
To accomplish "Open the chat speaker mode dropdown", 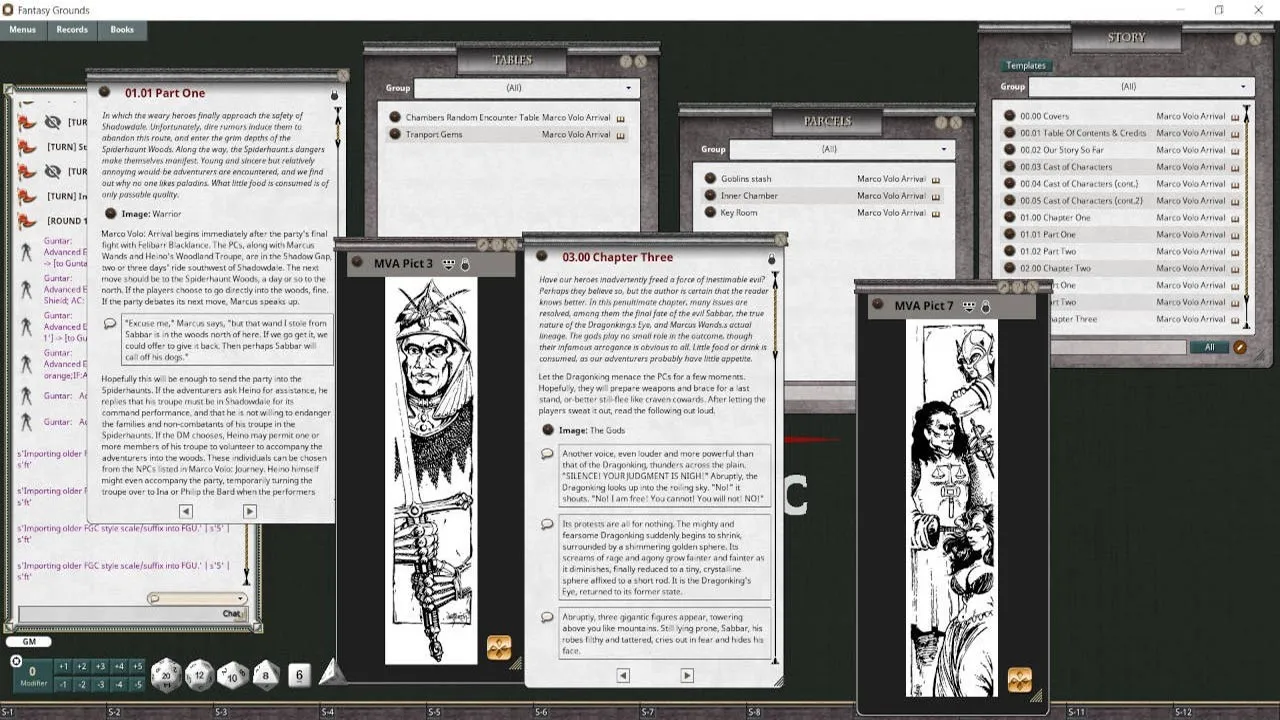I will point(197,599).
